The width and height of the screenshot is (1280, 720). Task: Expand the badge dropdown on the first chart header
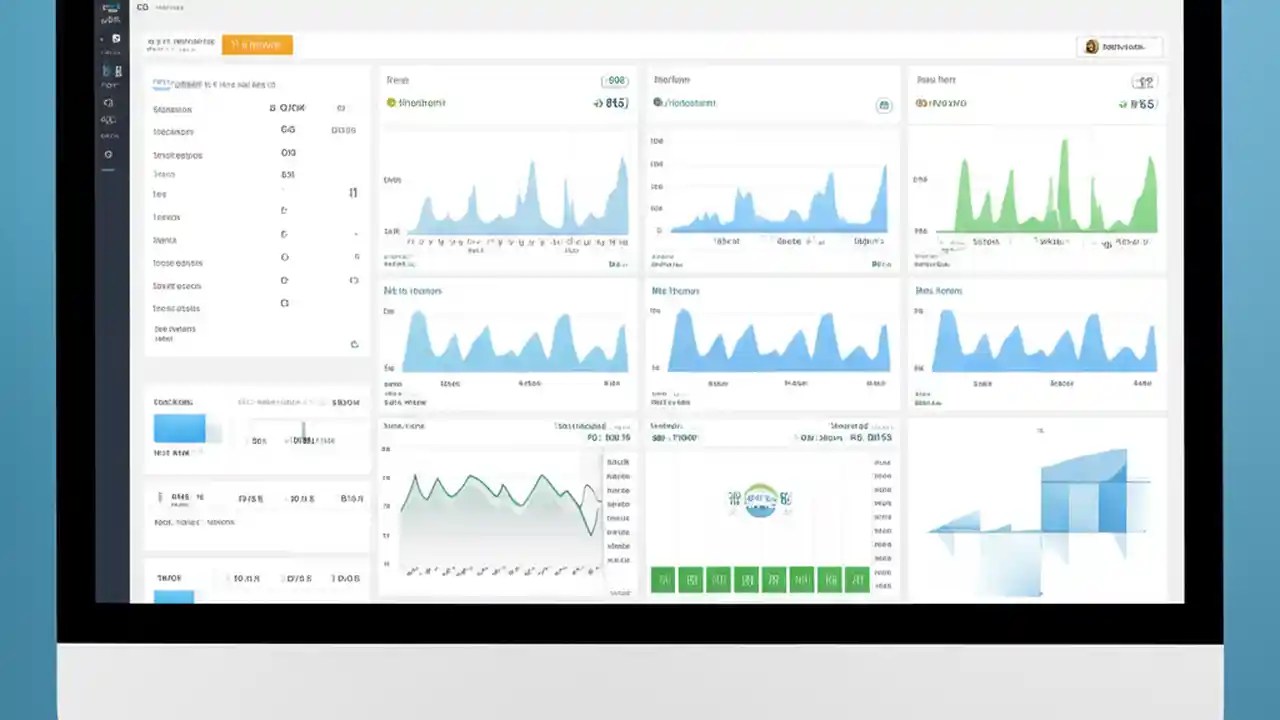coord(614,80)
